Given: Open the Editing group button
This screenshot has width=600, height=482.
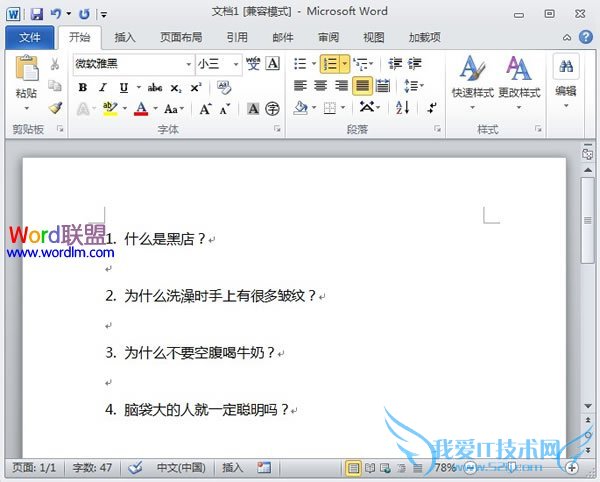Looking at the screenshot, I should coord(566,82).
